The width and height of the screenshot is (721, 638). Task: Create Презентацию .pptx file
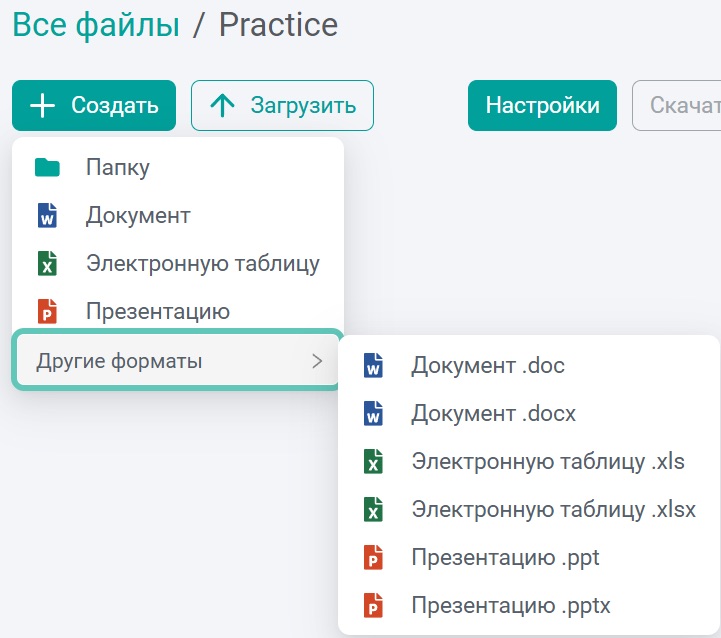tap(529, 605)
